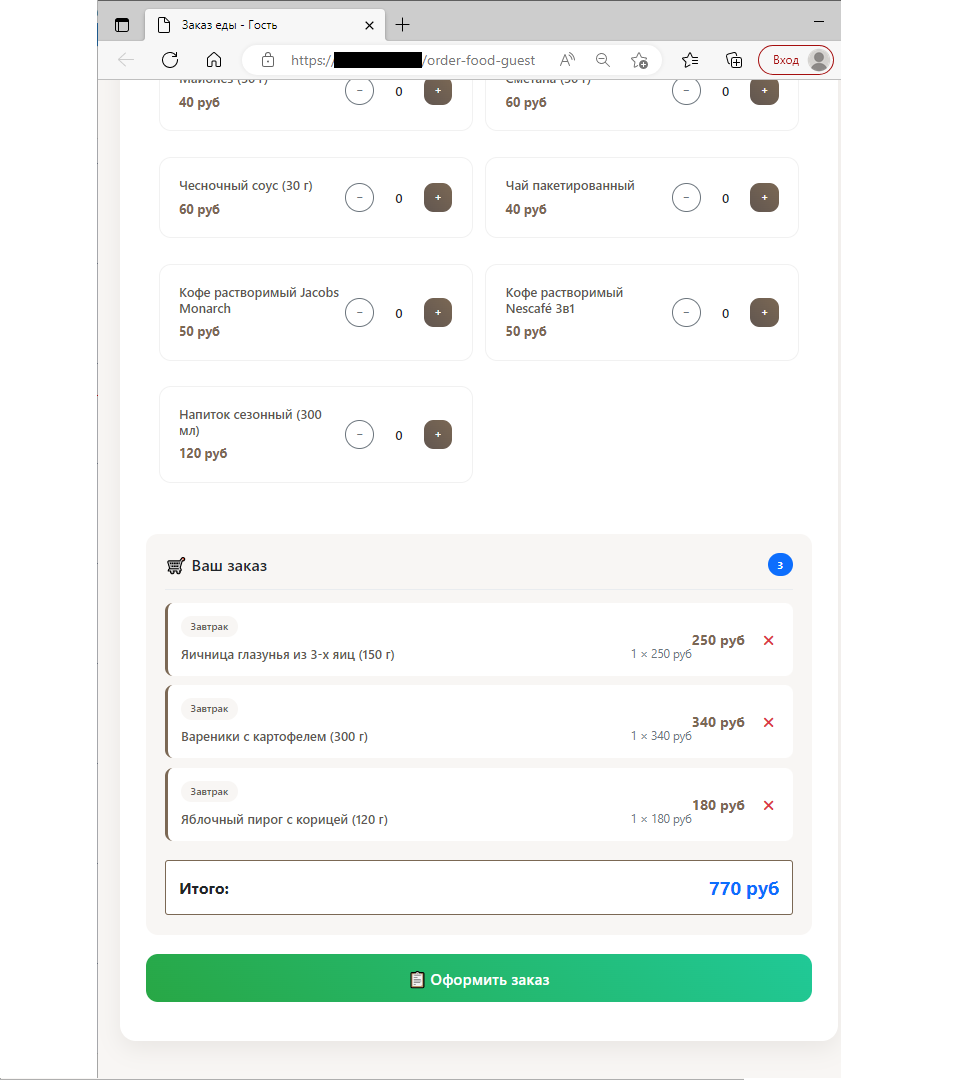Image resolution: width=966 pixels, height=1080 pixels.
Task: Add this page to favorites
Action: 639,60
